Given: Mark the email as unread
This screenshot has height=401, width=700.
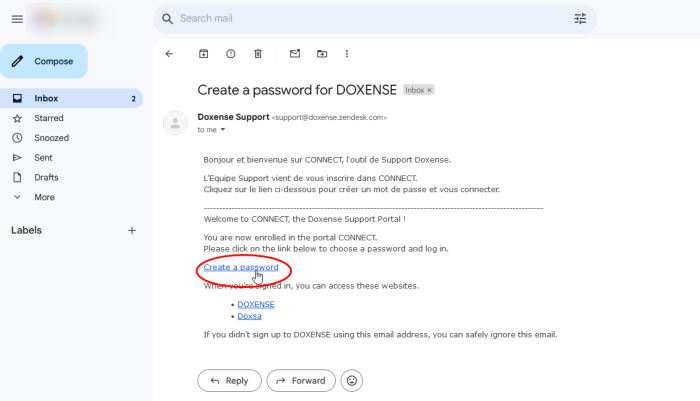Looking at the screenshot, I should pyautogui.click(x=295, y=53).
